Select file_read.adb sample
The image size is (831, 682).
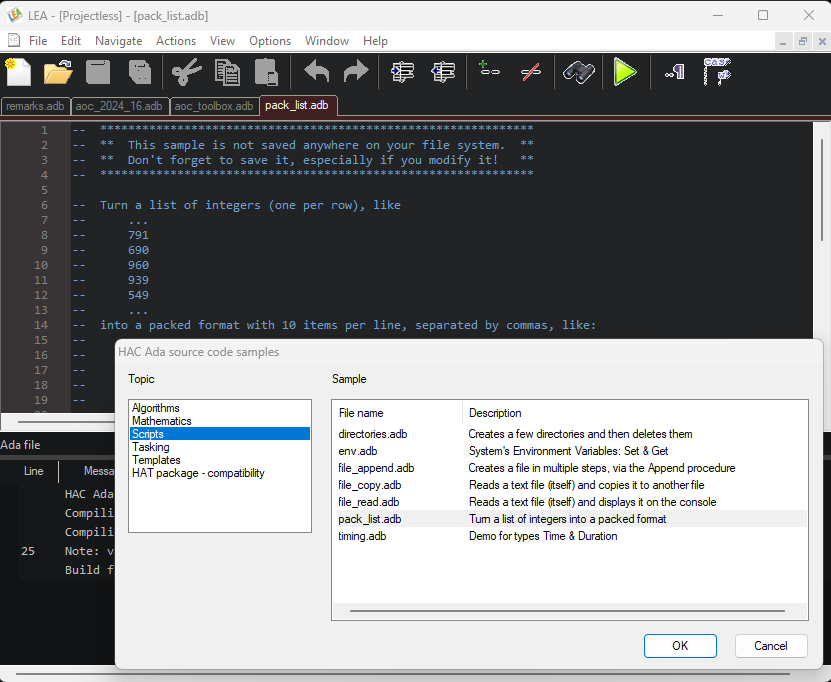(x=571, y=502)
